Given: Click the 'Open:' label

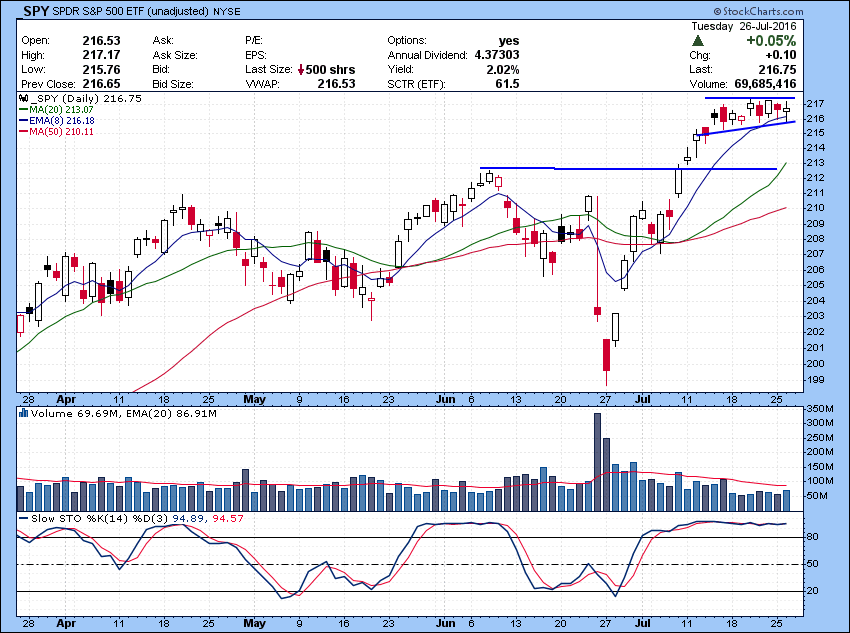Looking at the screenshot, I should [x=35, y=41].
